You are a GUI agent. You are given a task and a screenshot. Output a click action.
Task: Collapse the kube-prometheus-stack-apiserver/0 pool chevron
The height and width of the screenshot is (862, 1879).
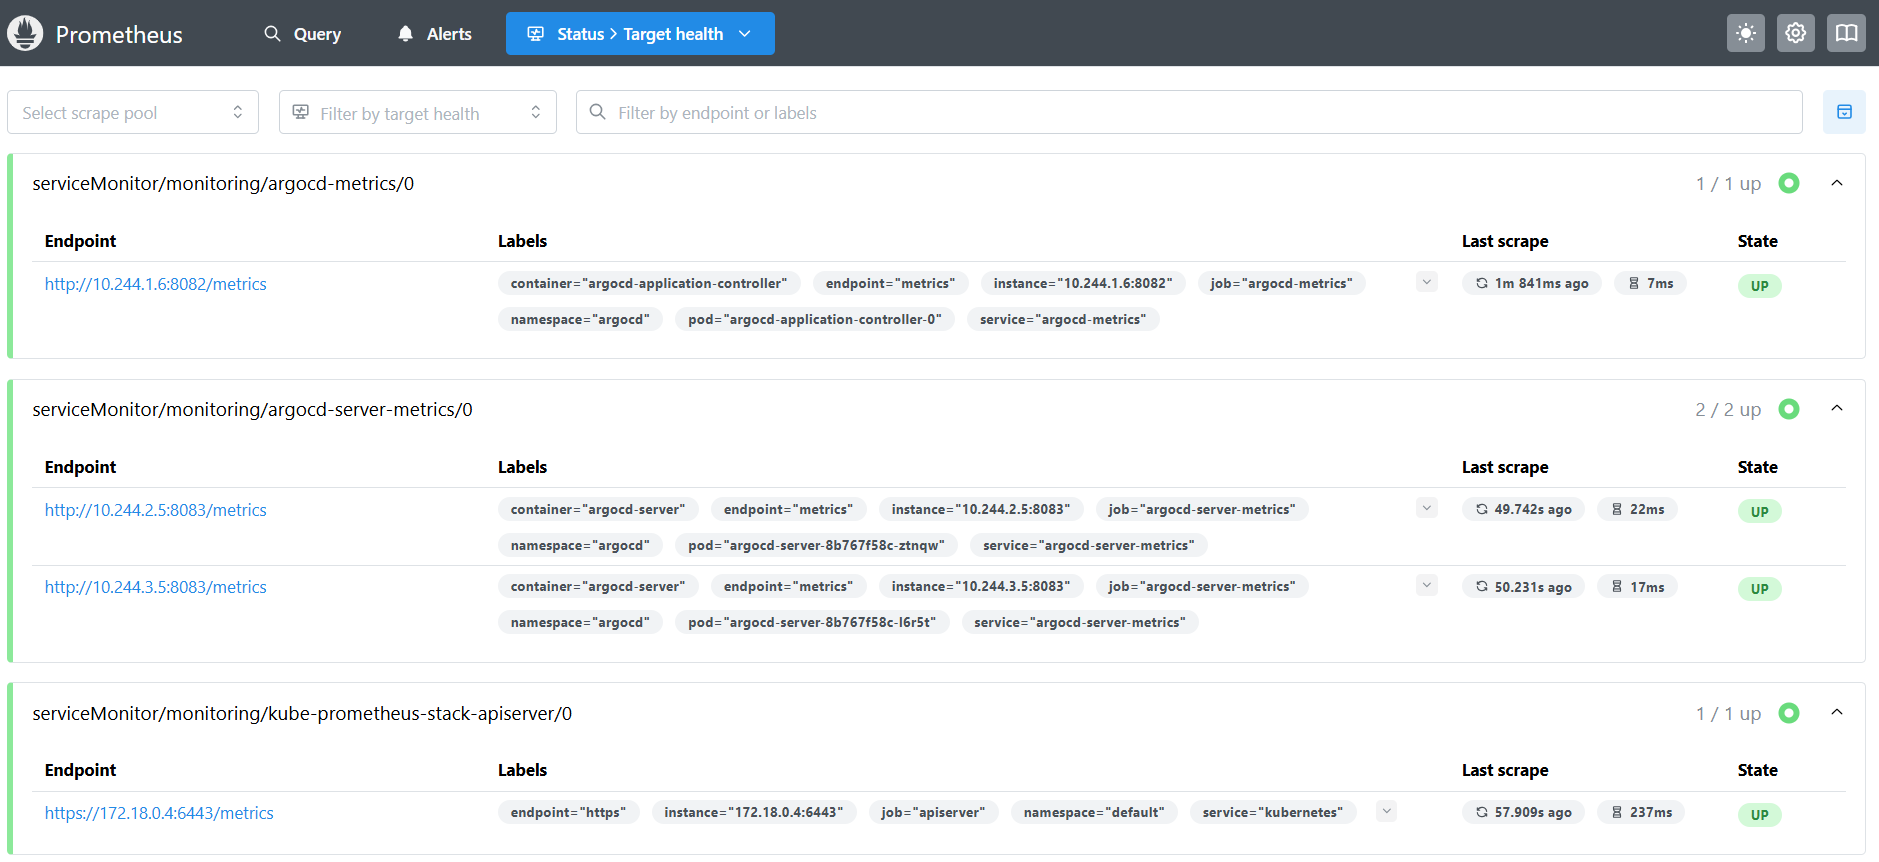pos(1837,713)
